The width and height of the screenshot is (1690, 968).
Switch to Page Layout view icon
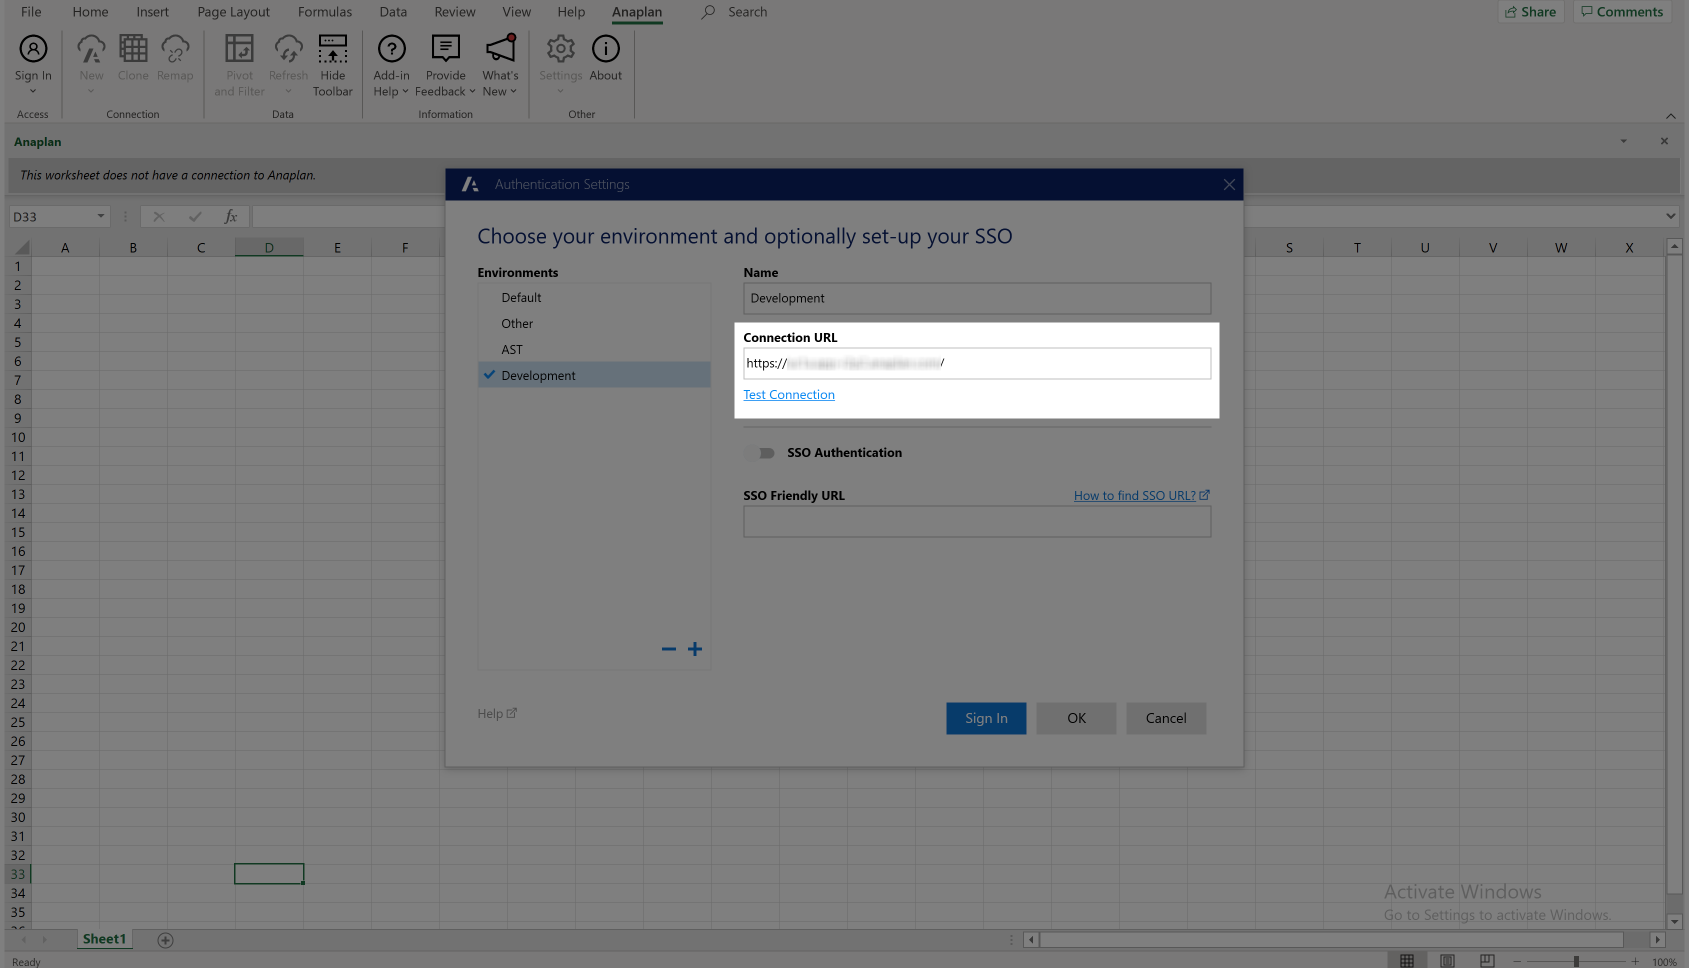(1447, 960)
